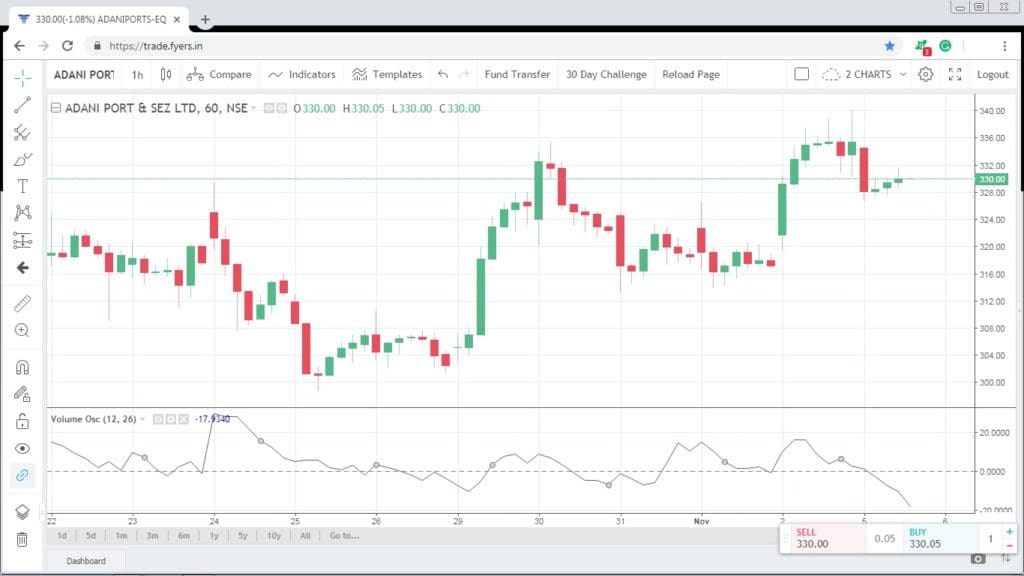This screenshot has width=1024, height=576.
Task: Remove drawings using the trash icon
Action: pos(22,540)
